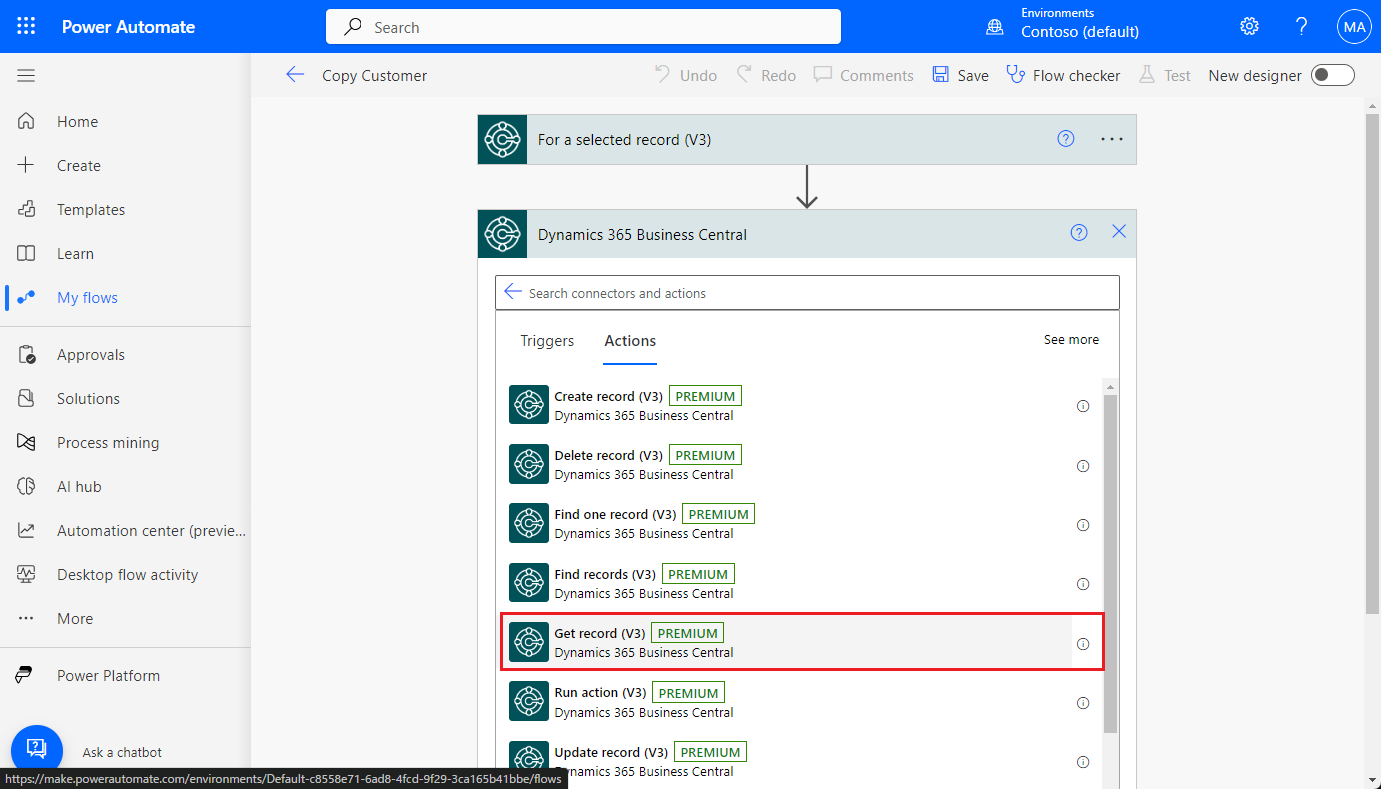View info for Get record (V3) action
Image resolution: width=1381 pixels, height=789 pixels.
[x=1083, y=644]
